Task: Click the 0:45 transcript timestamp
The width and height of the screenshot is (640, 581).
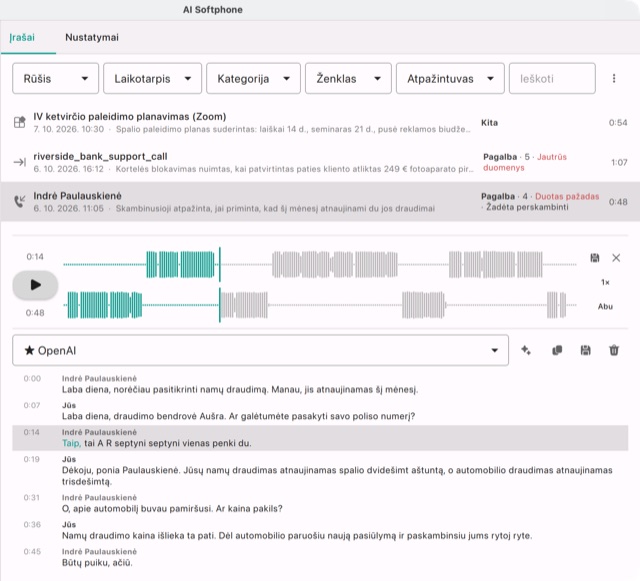Action: (x=32, y=552)
